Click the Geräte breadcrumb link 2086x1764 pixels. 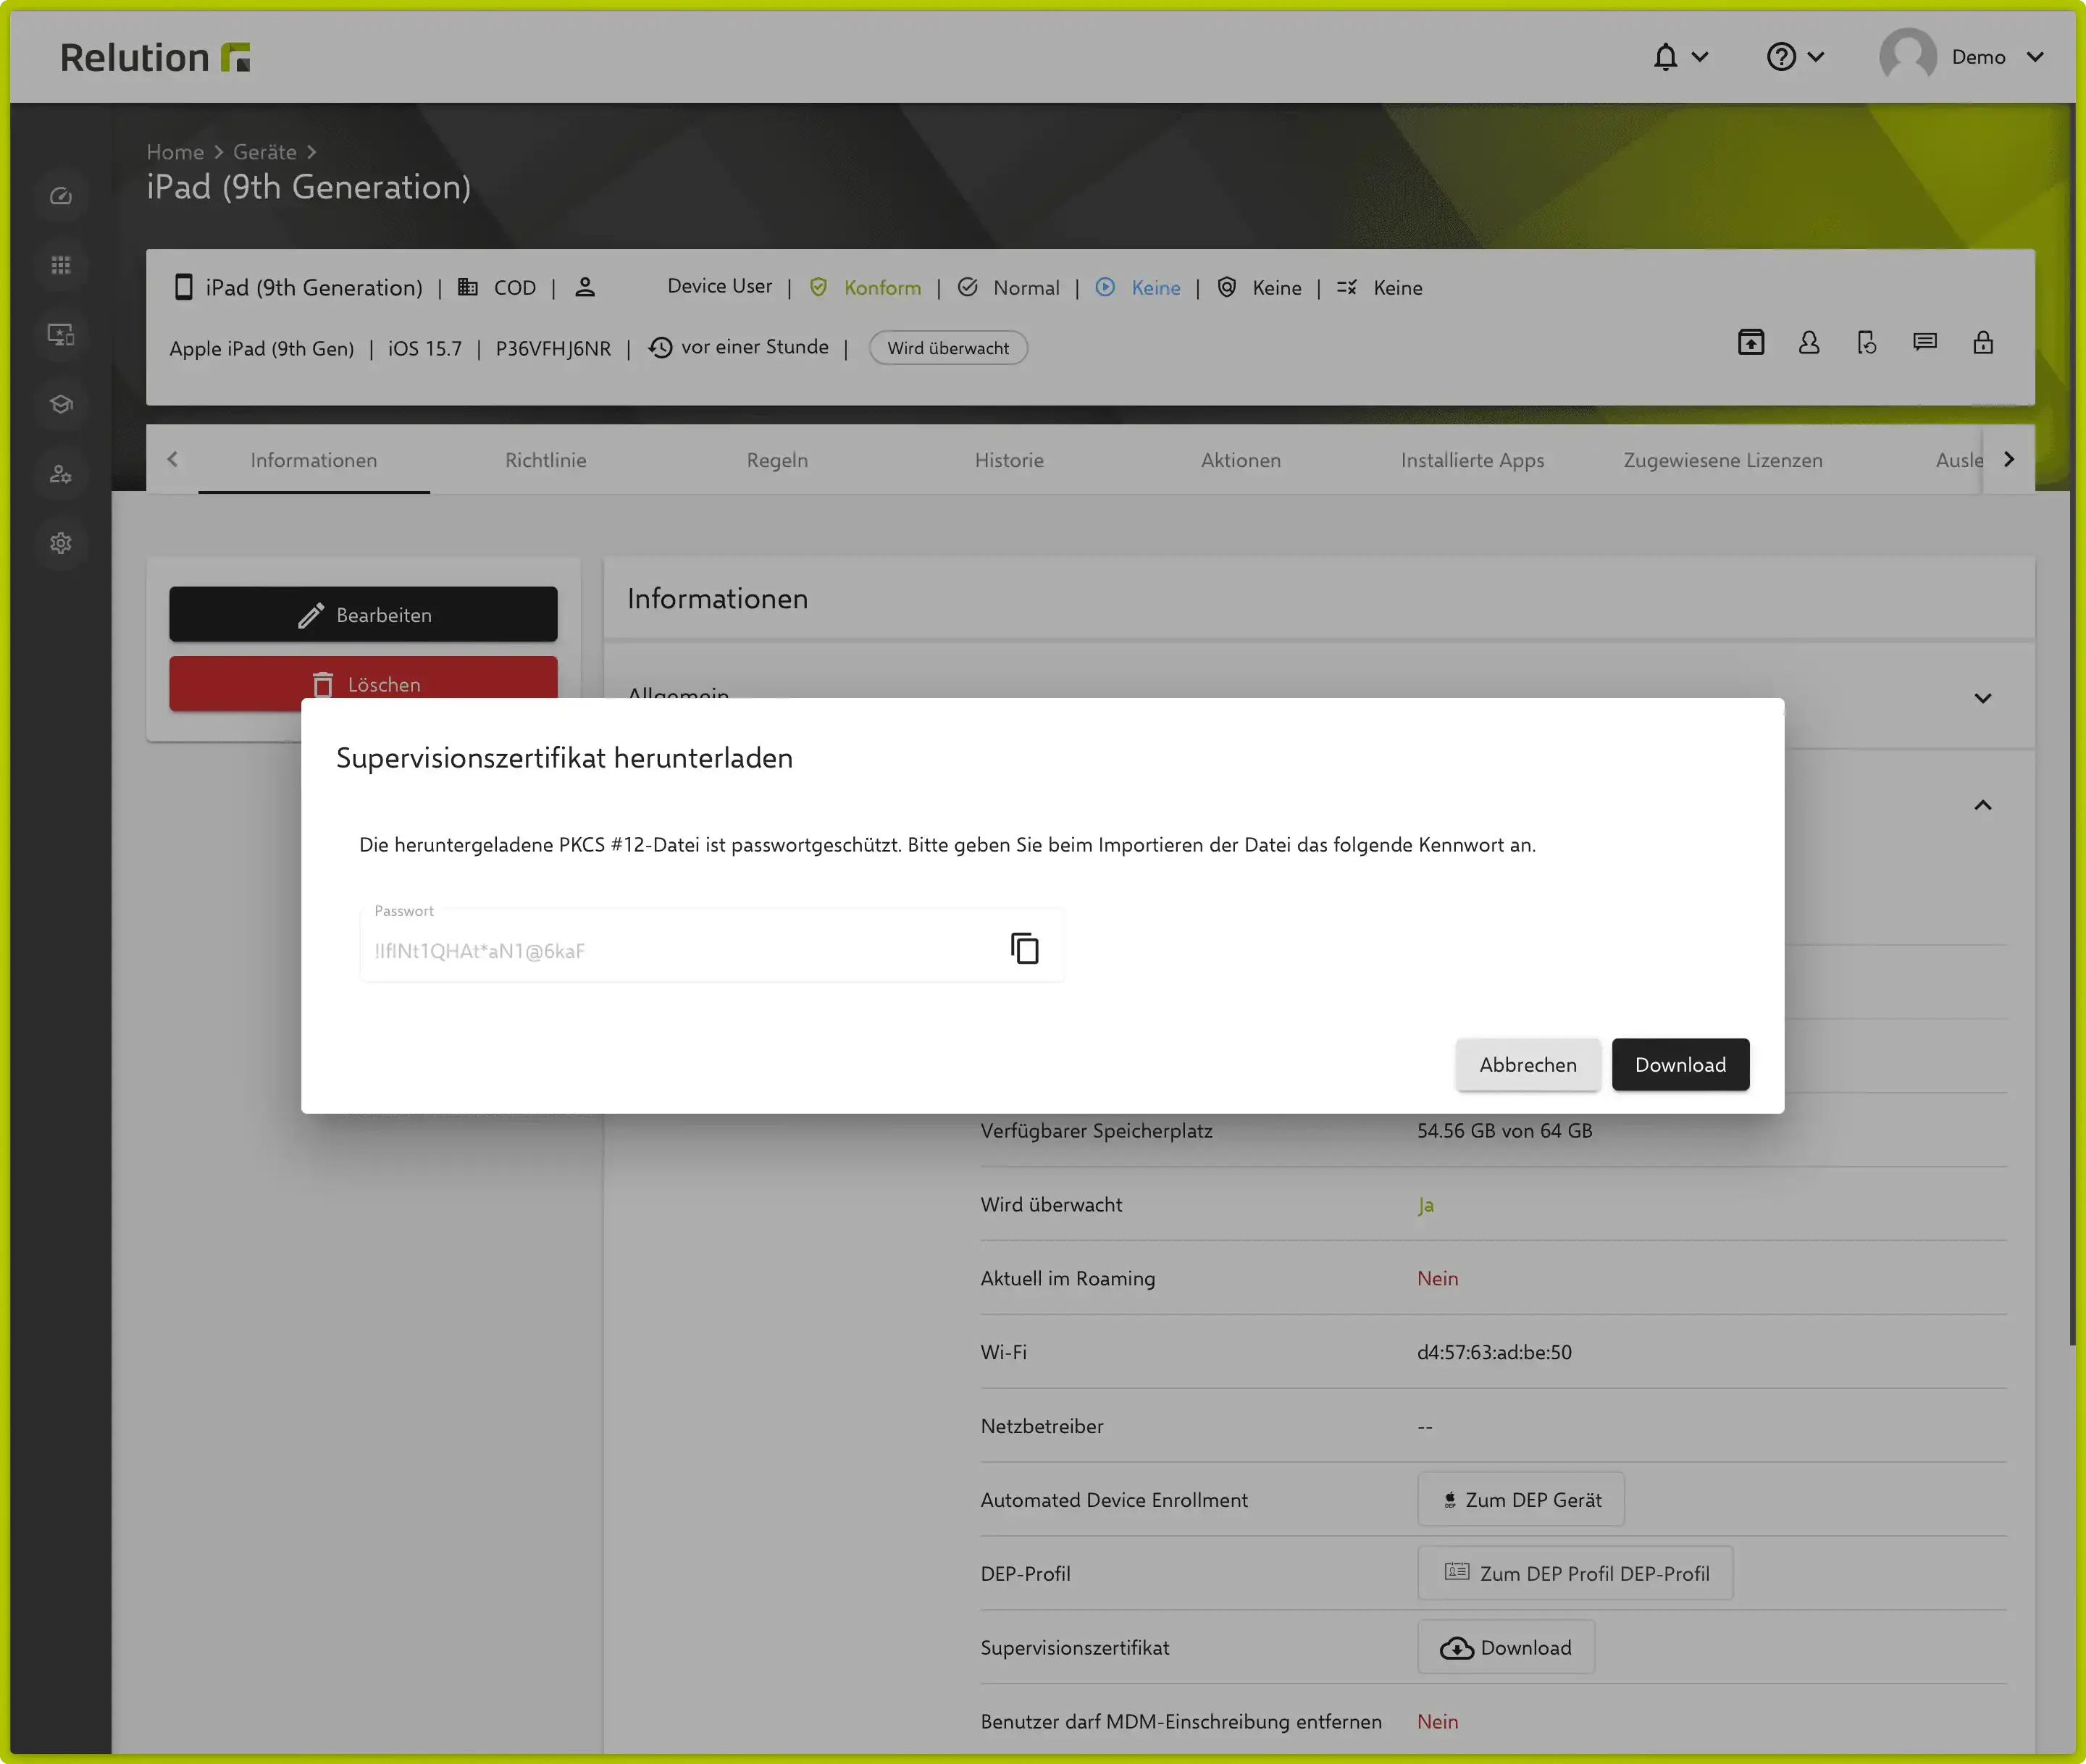[264, 152]
